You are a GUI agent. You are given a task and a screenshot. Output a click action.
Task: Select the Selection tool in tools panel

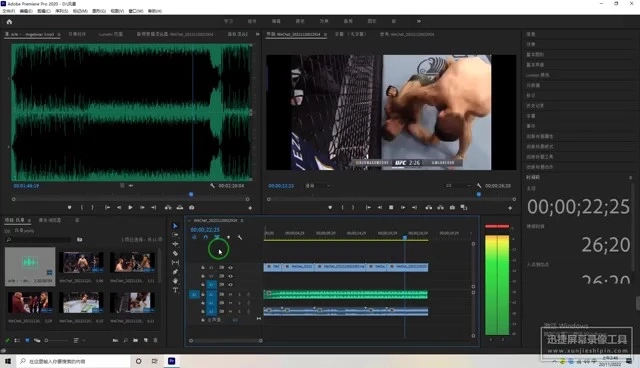pyautogui.click(x=176, y=226)
